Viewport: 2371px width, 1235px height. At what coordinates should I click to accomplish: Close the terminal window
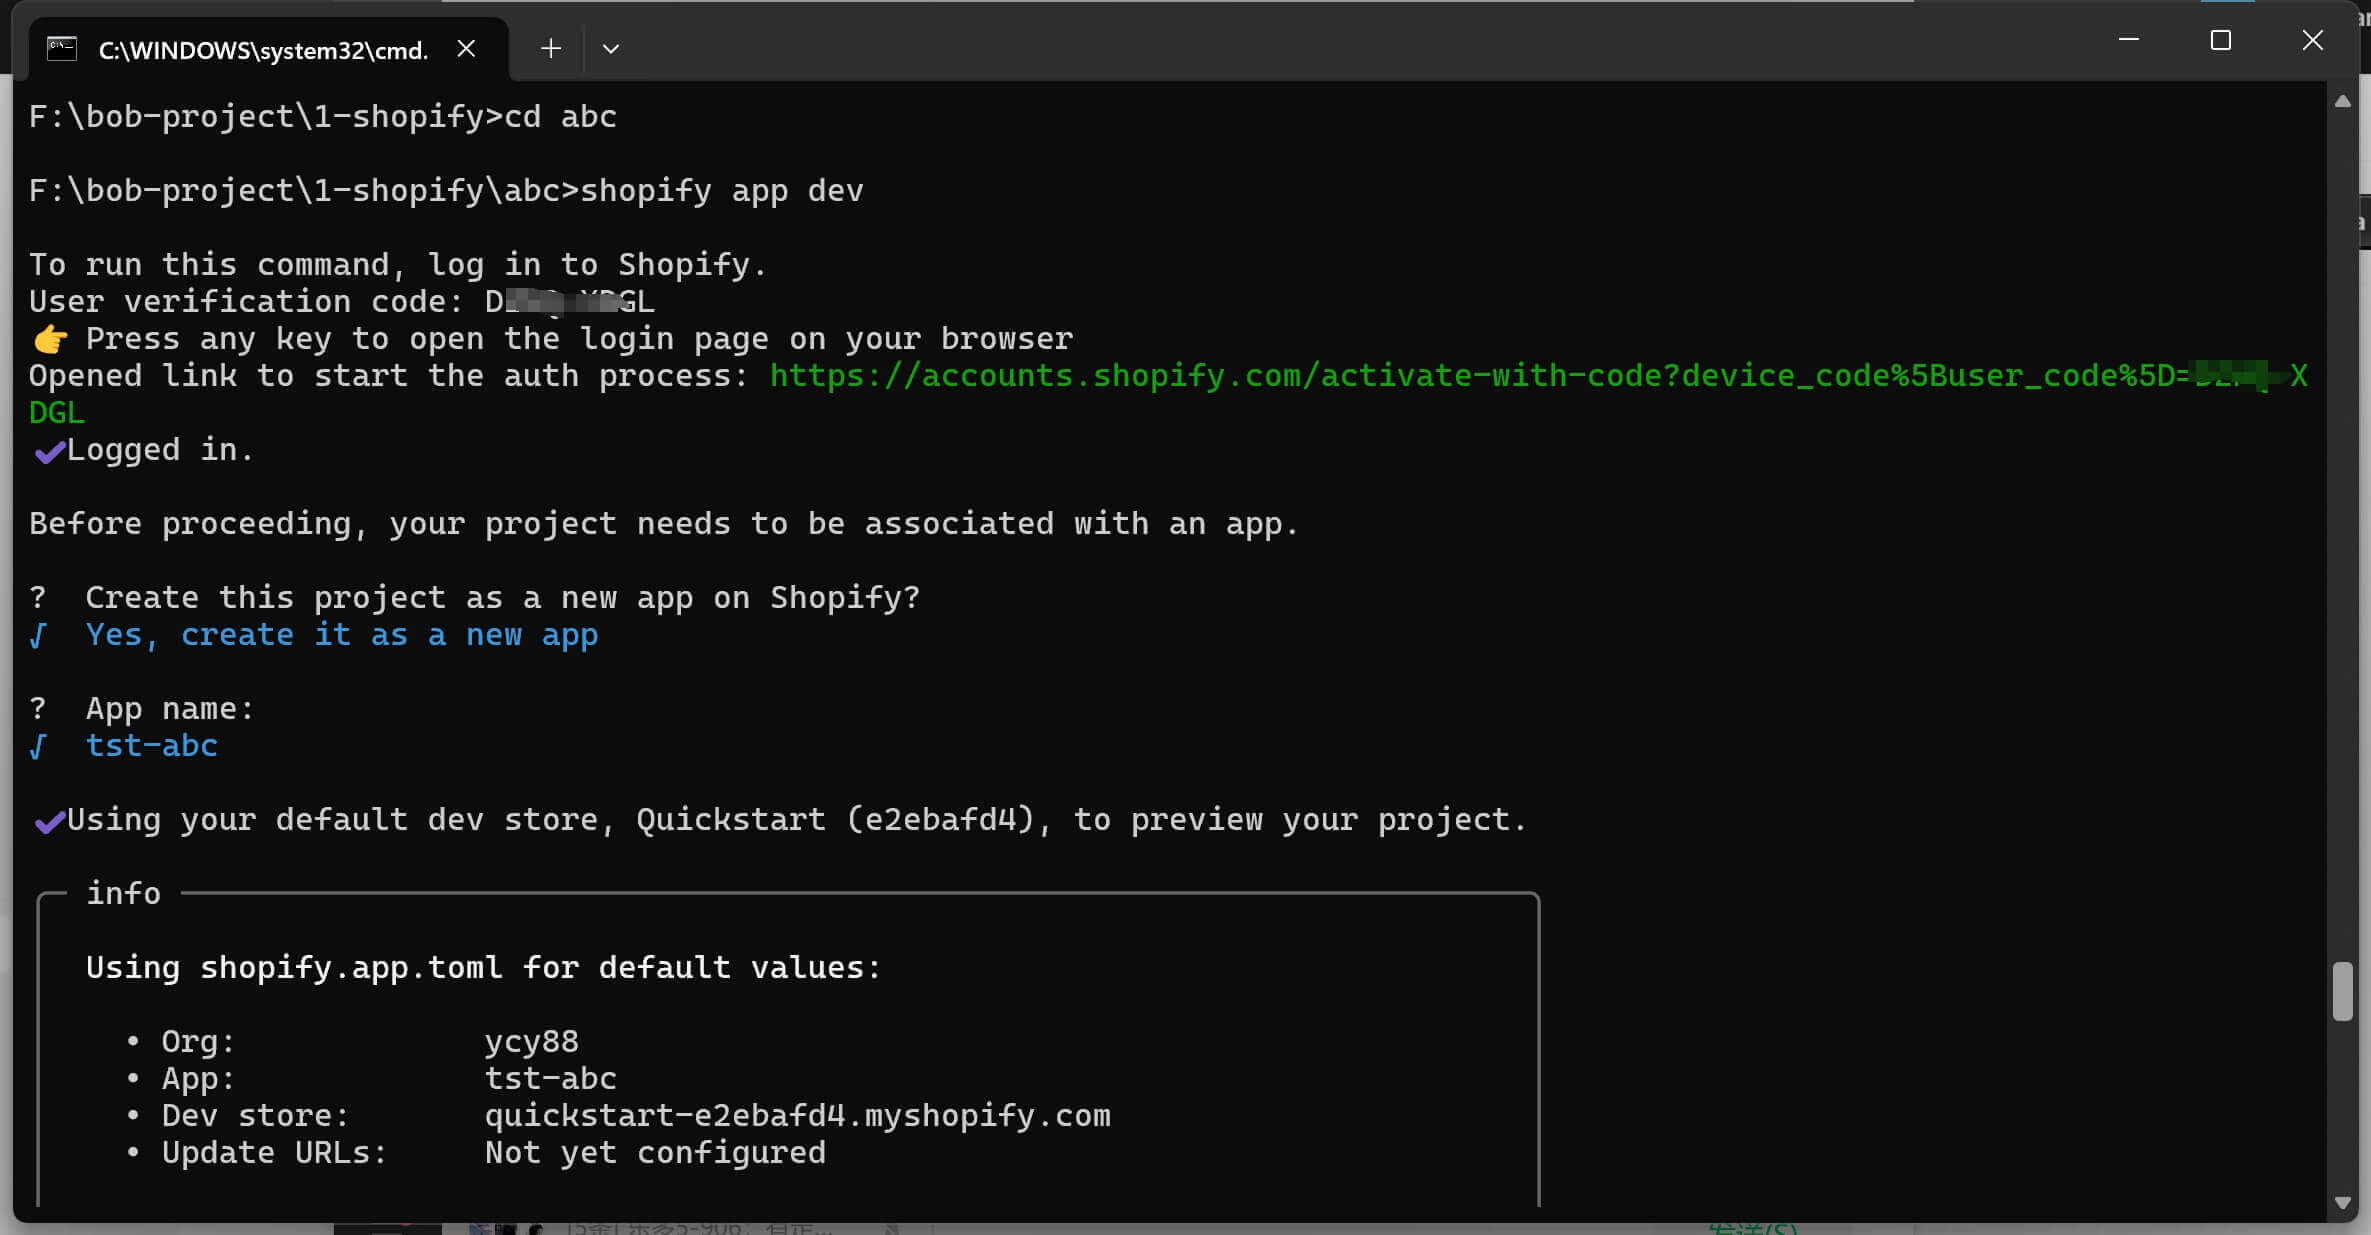click(x=2313, y=40)
